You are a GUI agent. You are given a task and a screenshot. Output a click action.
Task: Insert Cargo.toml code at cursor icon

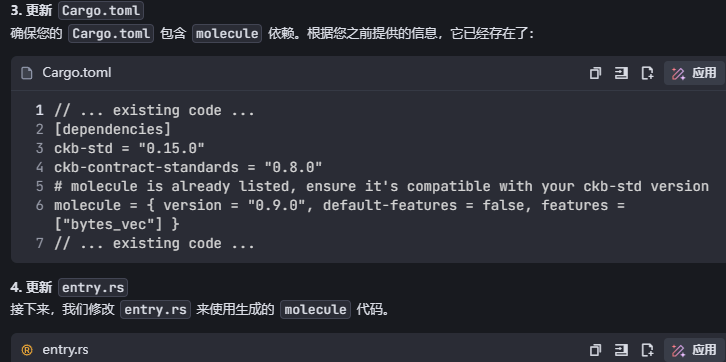tap(621, 73)
